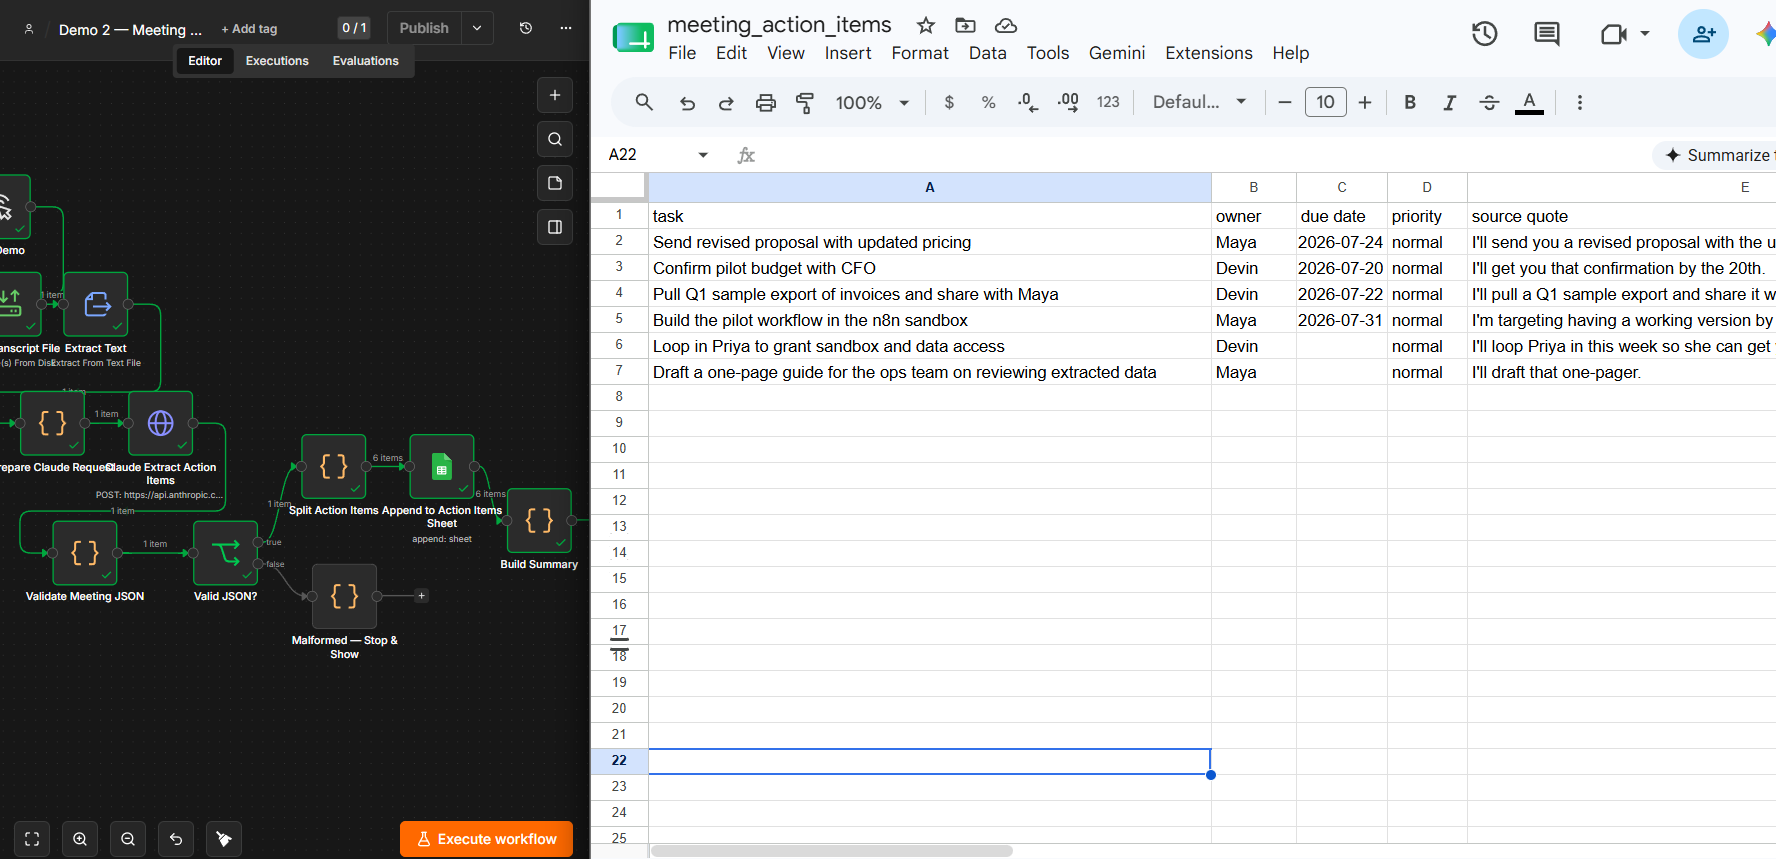Open the more number formats menu
This screenshot has height=859, width=1776.
tap(1108, 102)
